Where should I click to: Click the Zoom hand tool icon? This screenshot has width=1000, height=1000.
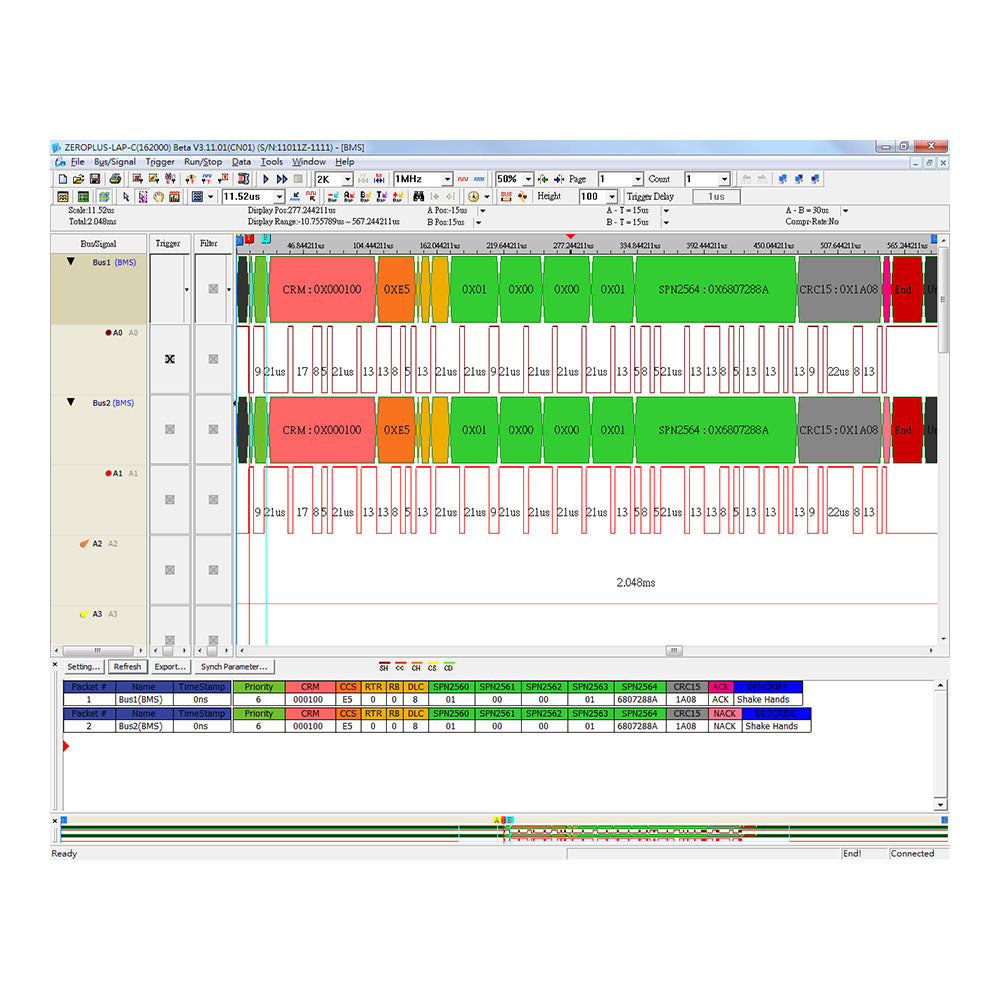pos(157,196)
